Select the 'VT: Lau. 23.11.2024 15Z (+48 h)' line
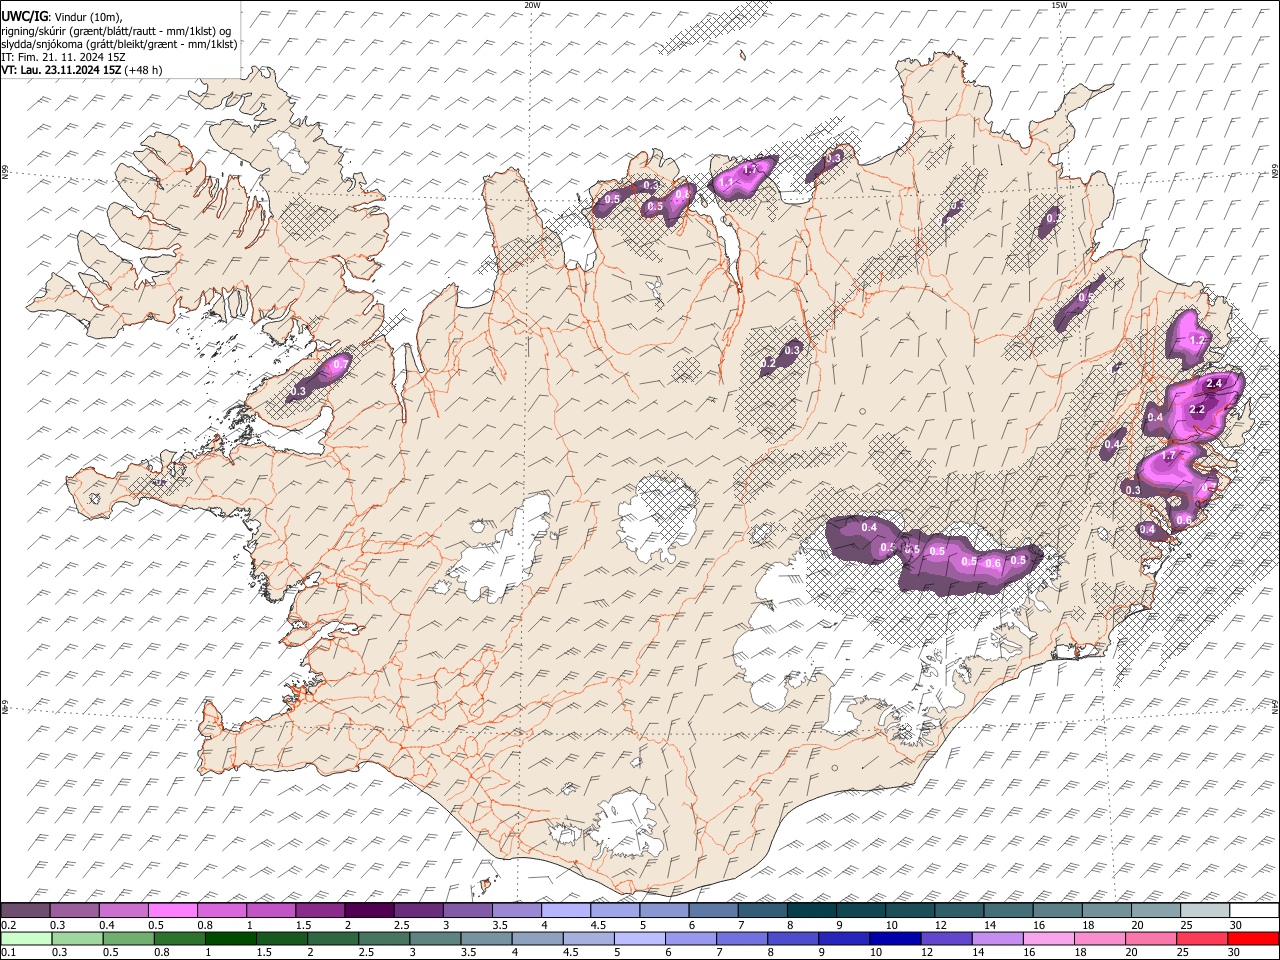 click(x=82, y=70)
